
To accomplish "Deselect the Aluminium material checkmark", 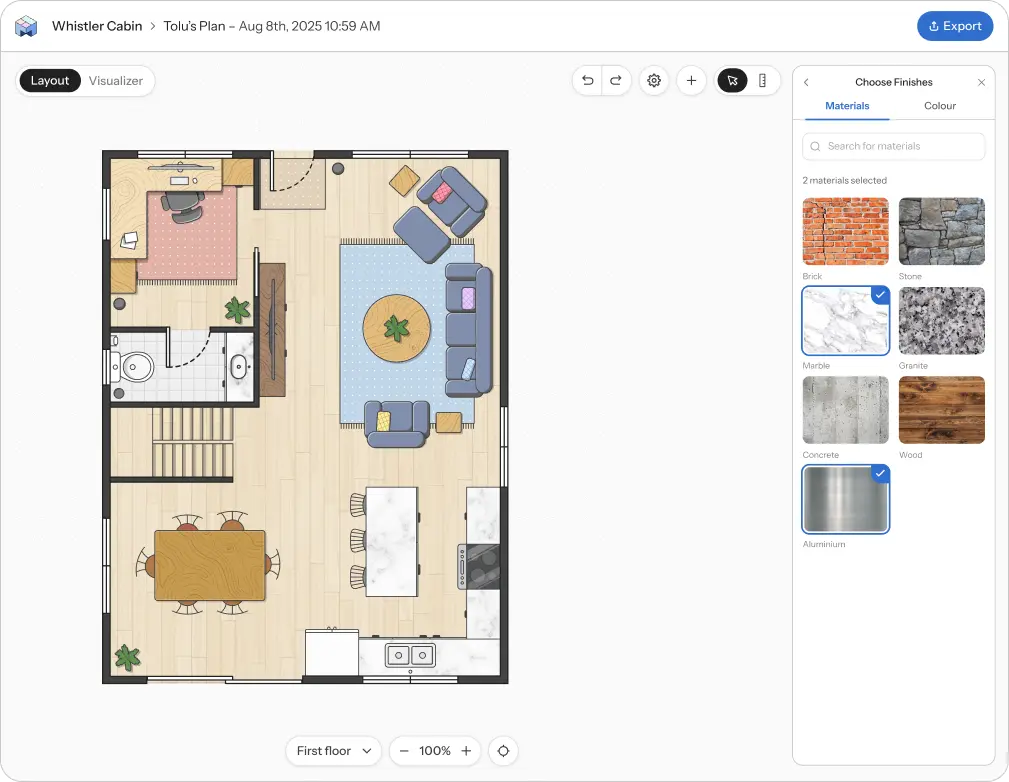I will pyautogui.click(x=880, y=473).
